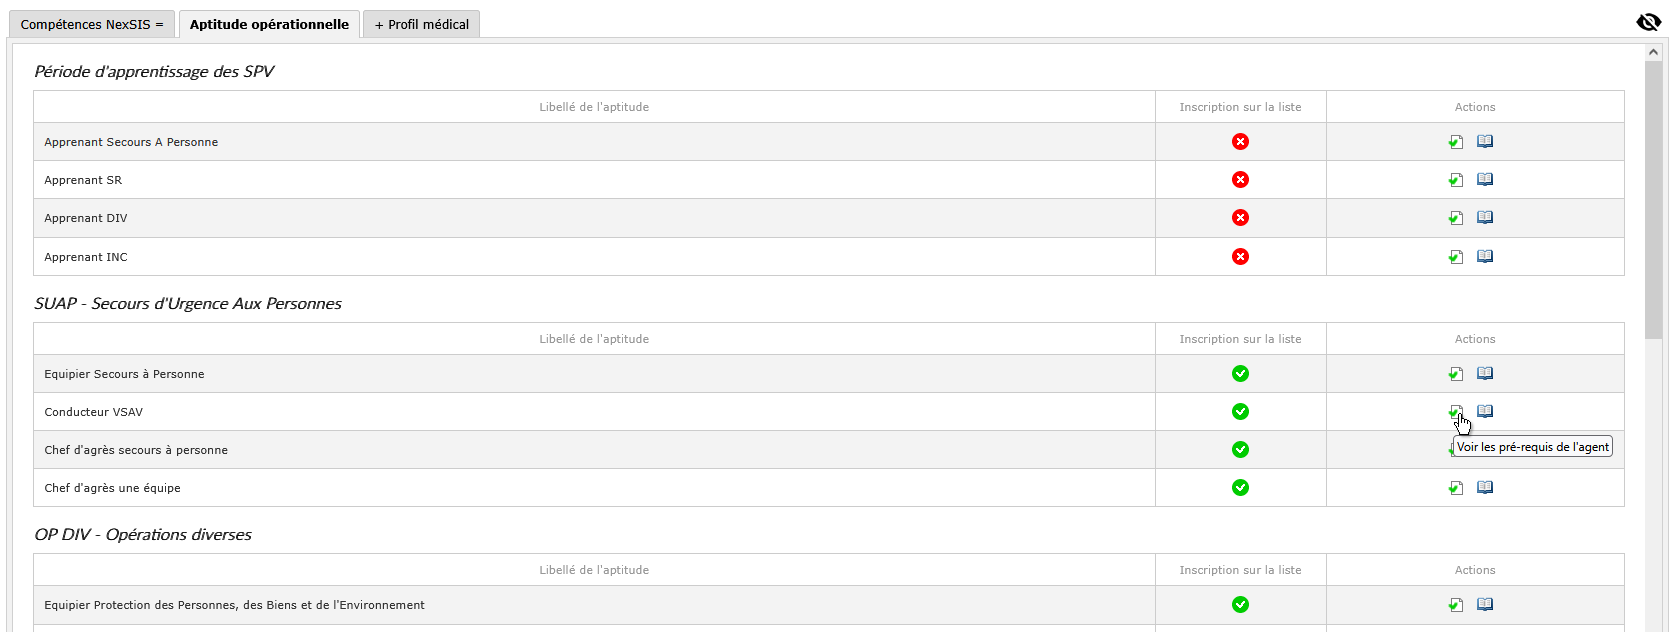Open the book icon for Apprenant SR
The height and width of the screenshot is (632, 1675).
coord(1485,180)
